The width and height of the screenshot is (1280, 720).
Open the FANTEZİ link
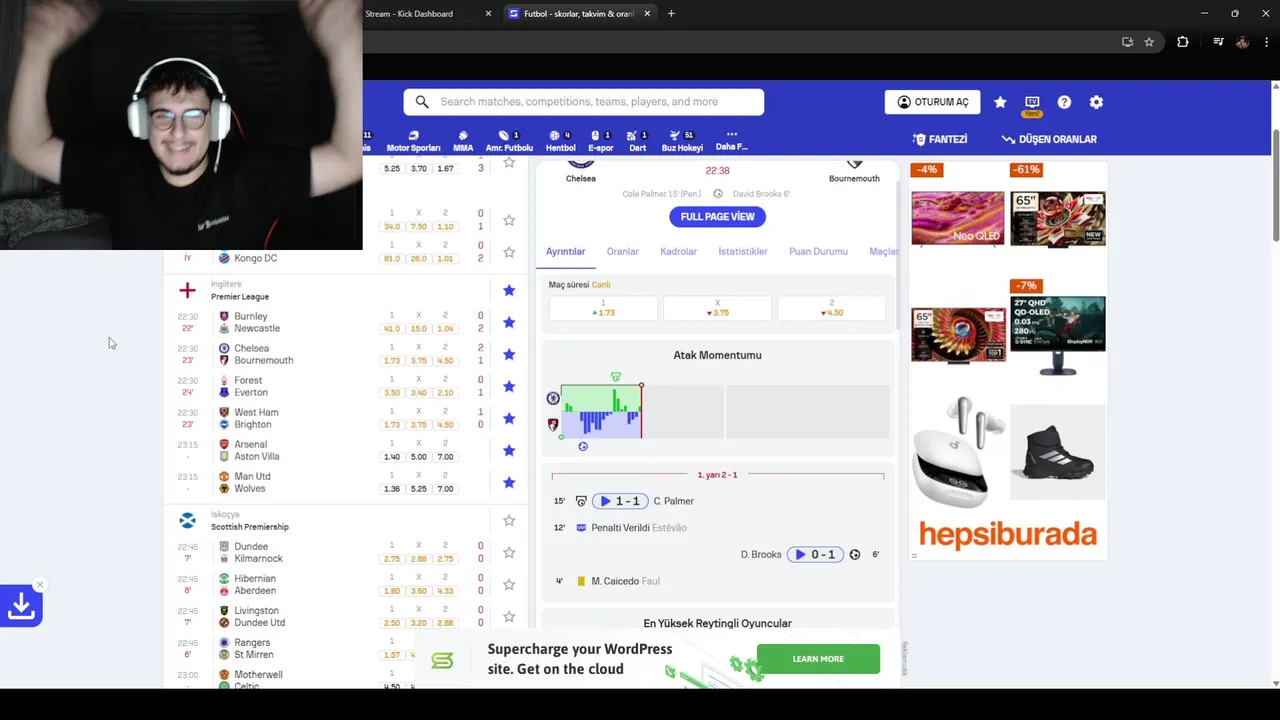tap(940, 139)
